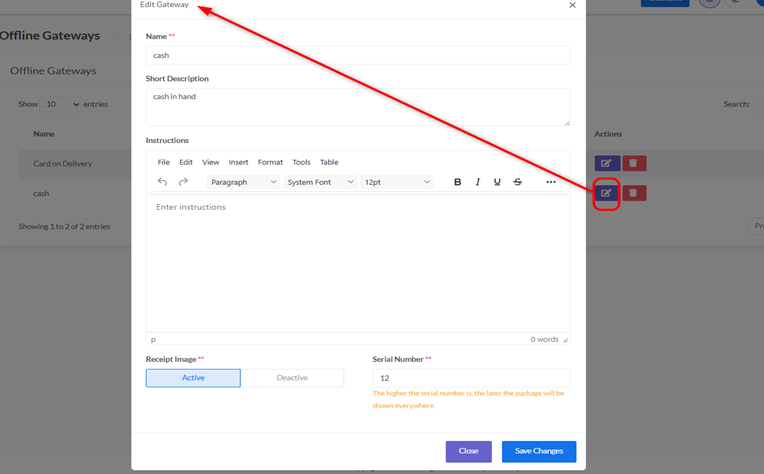Image resolution: width=764 pixels, height=474 pixels.
Task: Select the Deactive receipt image option
Action: tap(292, 378)
